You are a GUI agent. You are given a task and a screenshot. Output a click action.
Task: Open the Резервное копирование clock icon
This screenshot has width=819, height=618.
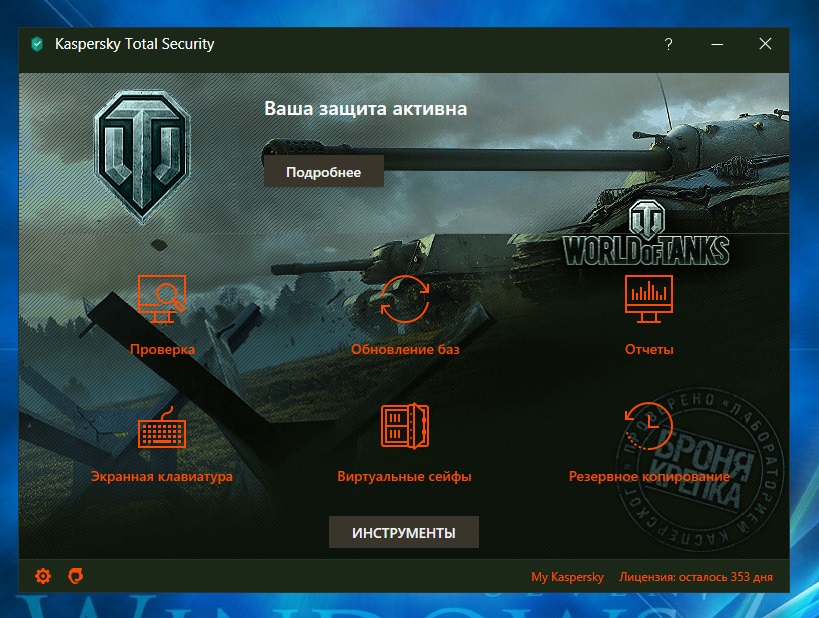(x=649, y=426)
